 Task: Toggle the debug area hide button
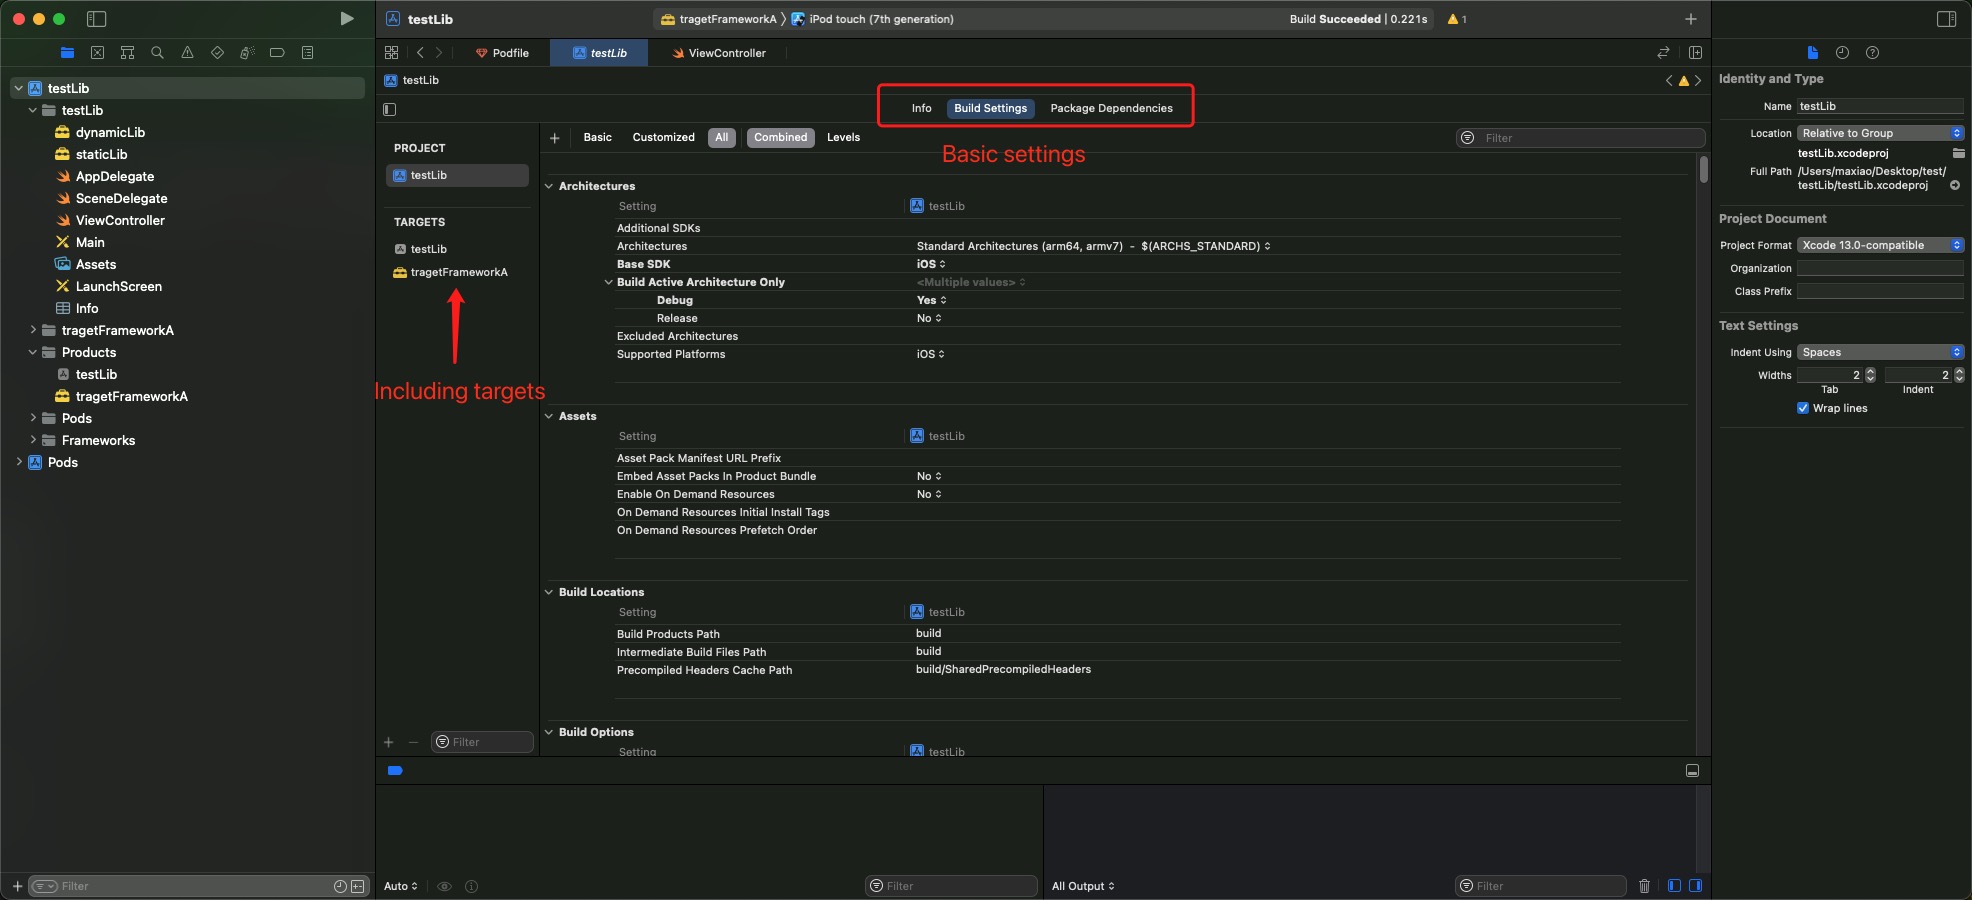point(1692,771)
